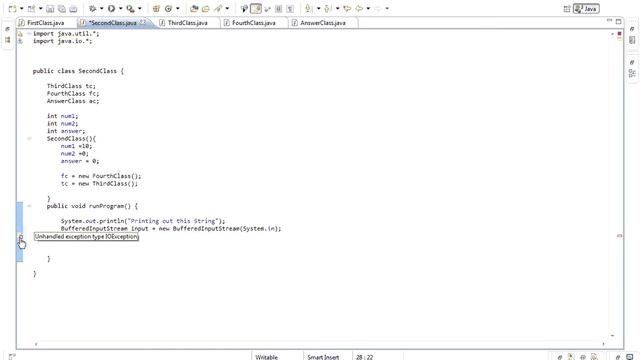Select the Java perspective button

[x=586, y=9]
